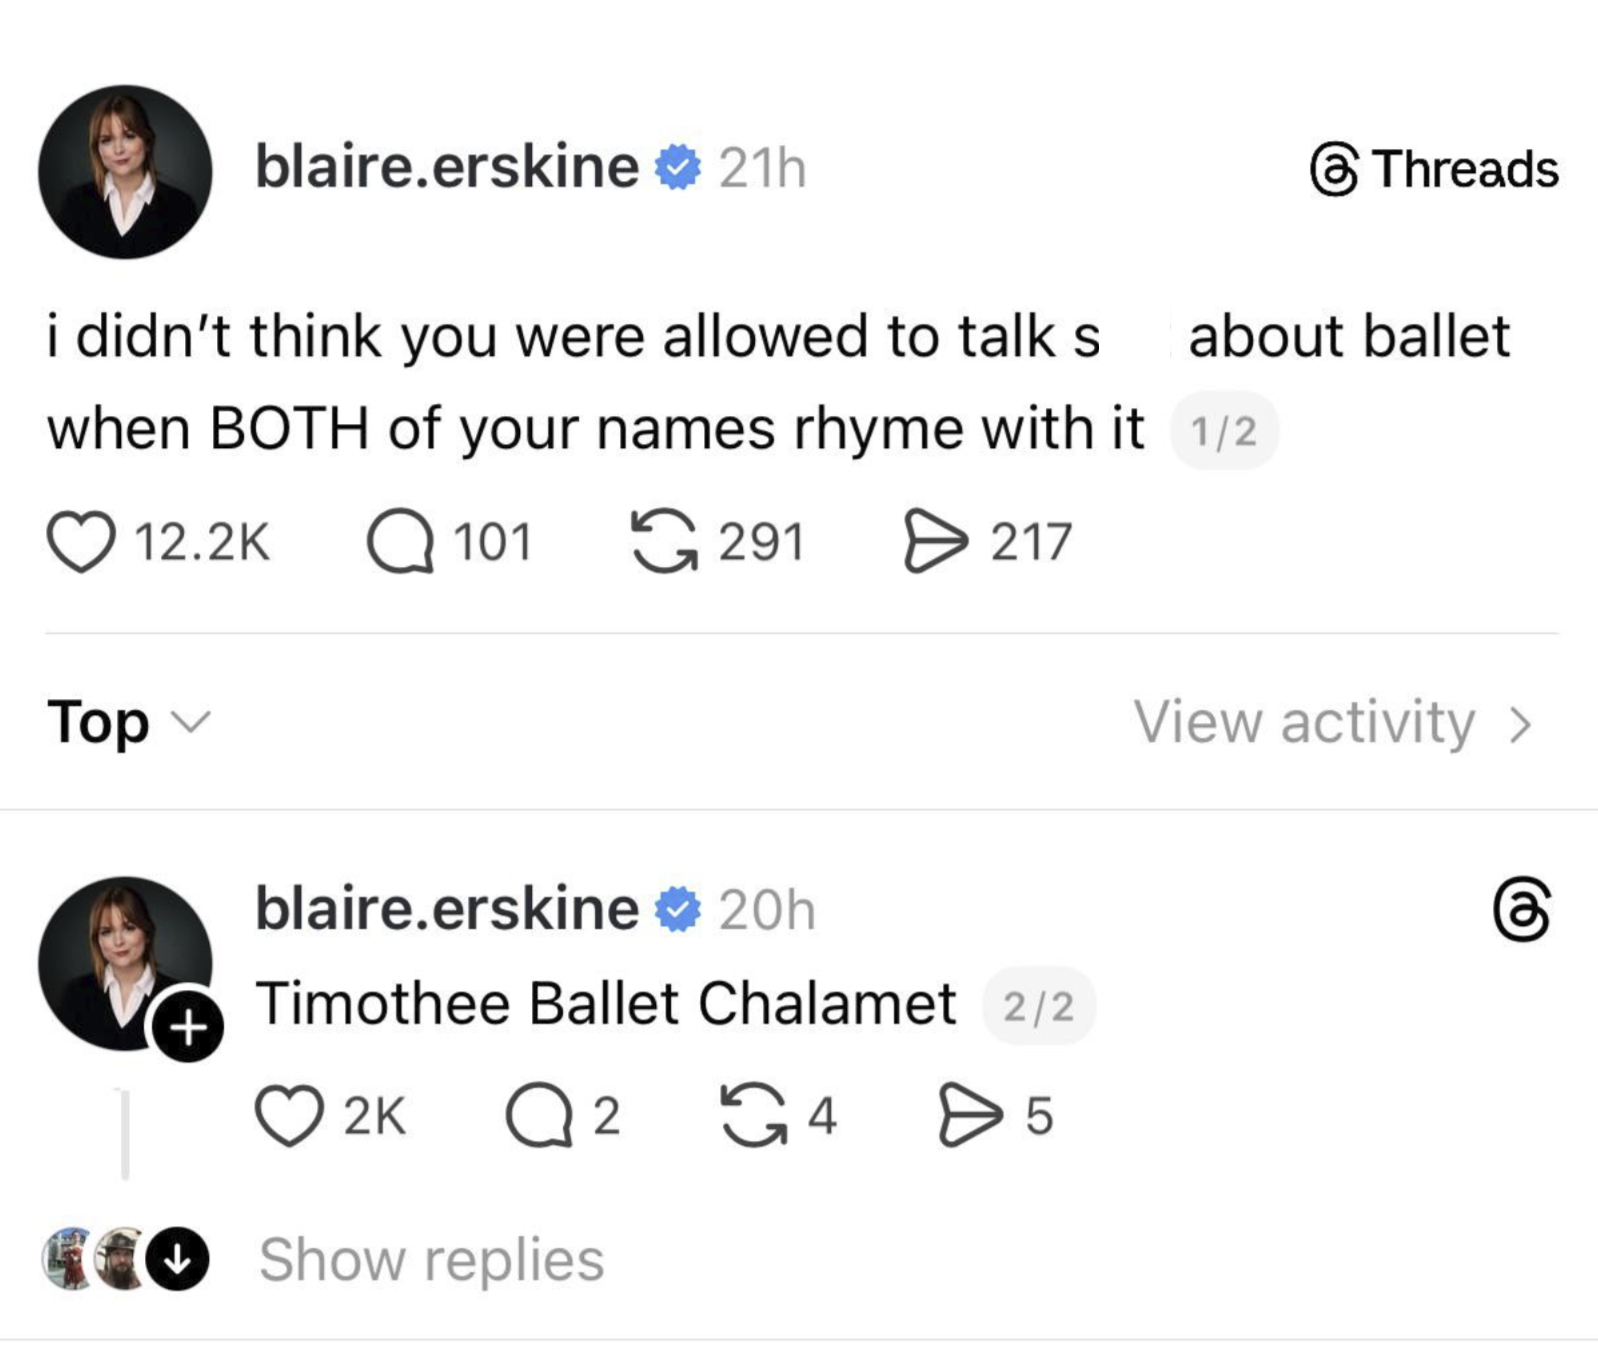View the top post's profile picture
The height and width of the screenshot is (1348, 1598).
pos(125,171)
